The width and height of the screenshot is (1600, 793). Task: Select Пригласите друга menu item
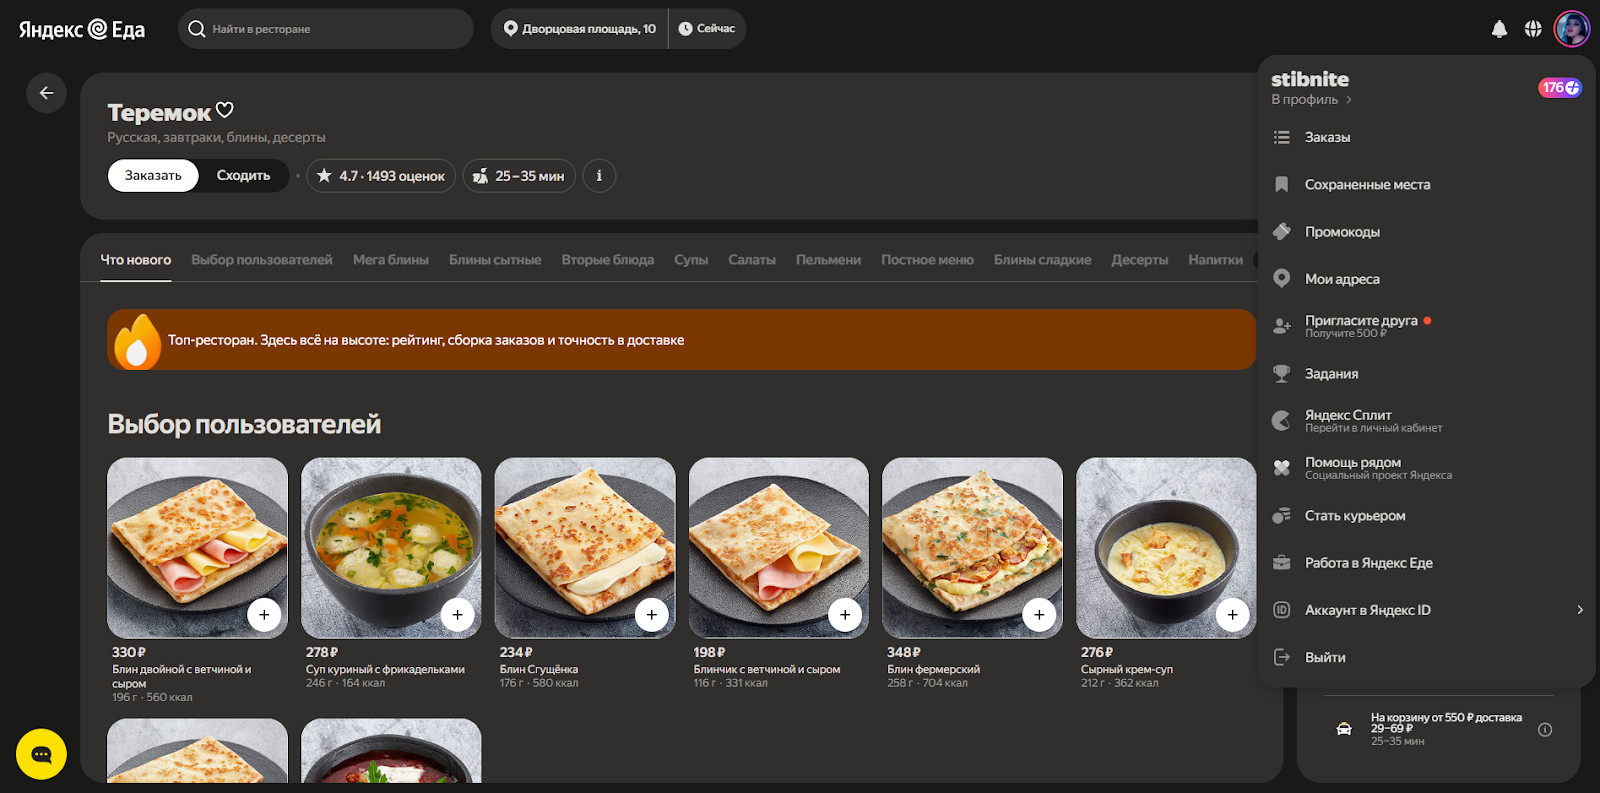tap(1427, 326)
